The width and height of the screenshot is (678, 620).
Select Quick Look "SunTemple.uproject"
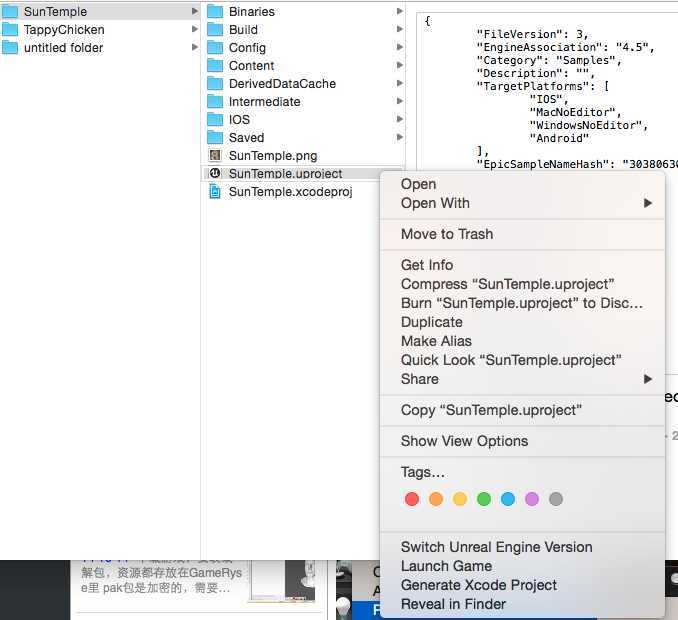tap(522, 360)
